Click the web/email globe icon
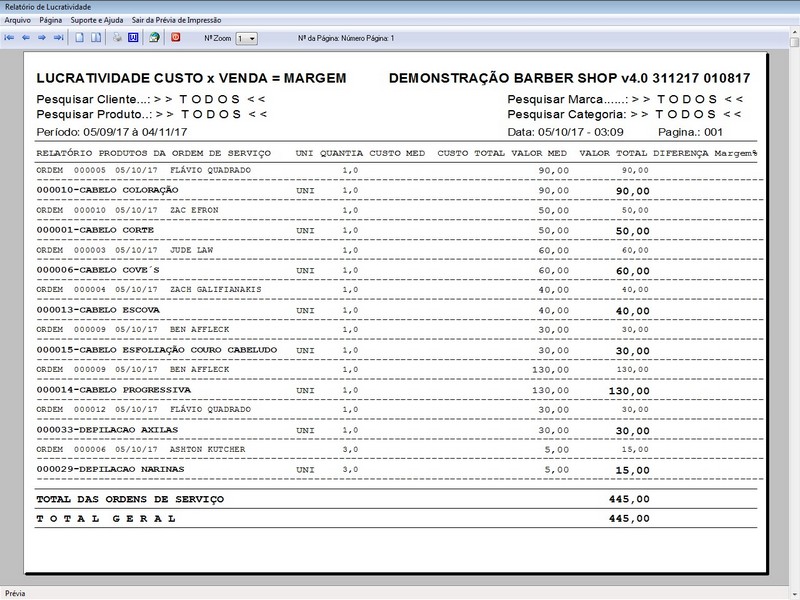This screenshot has width=800, height=600. pos(154,38)
